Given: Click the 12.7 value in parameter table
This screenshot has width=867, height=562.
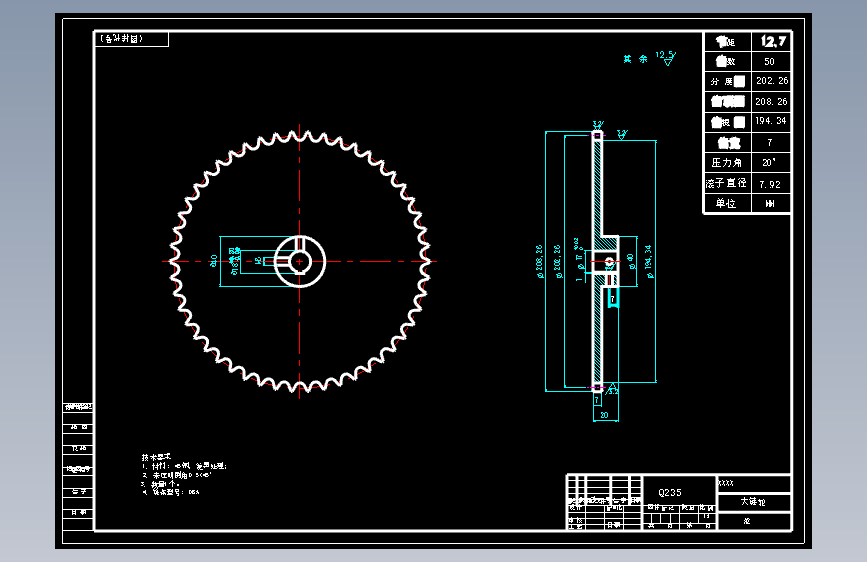Looking at the screenshot, I should (772, 41).
